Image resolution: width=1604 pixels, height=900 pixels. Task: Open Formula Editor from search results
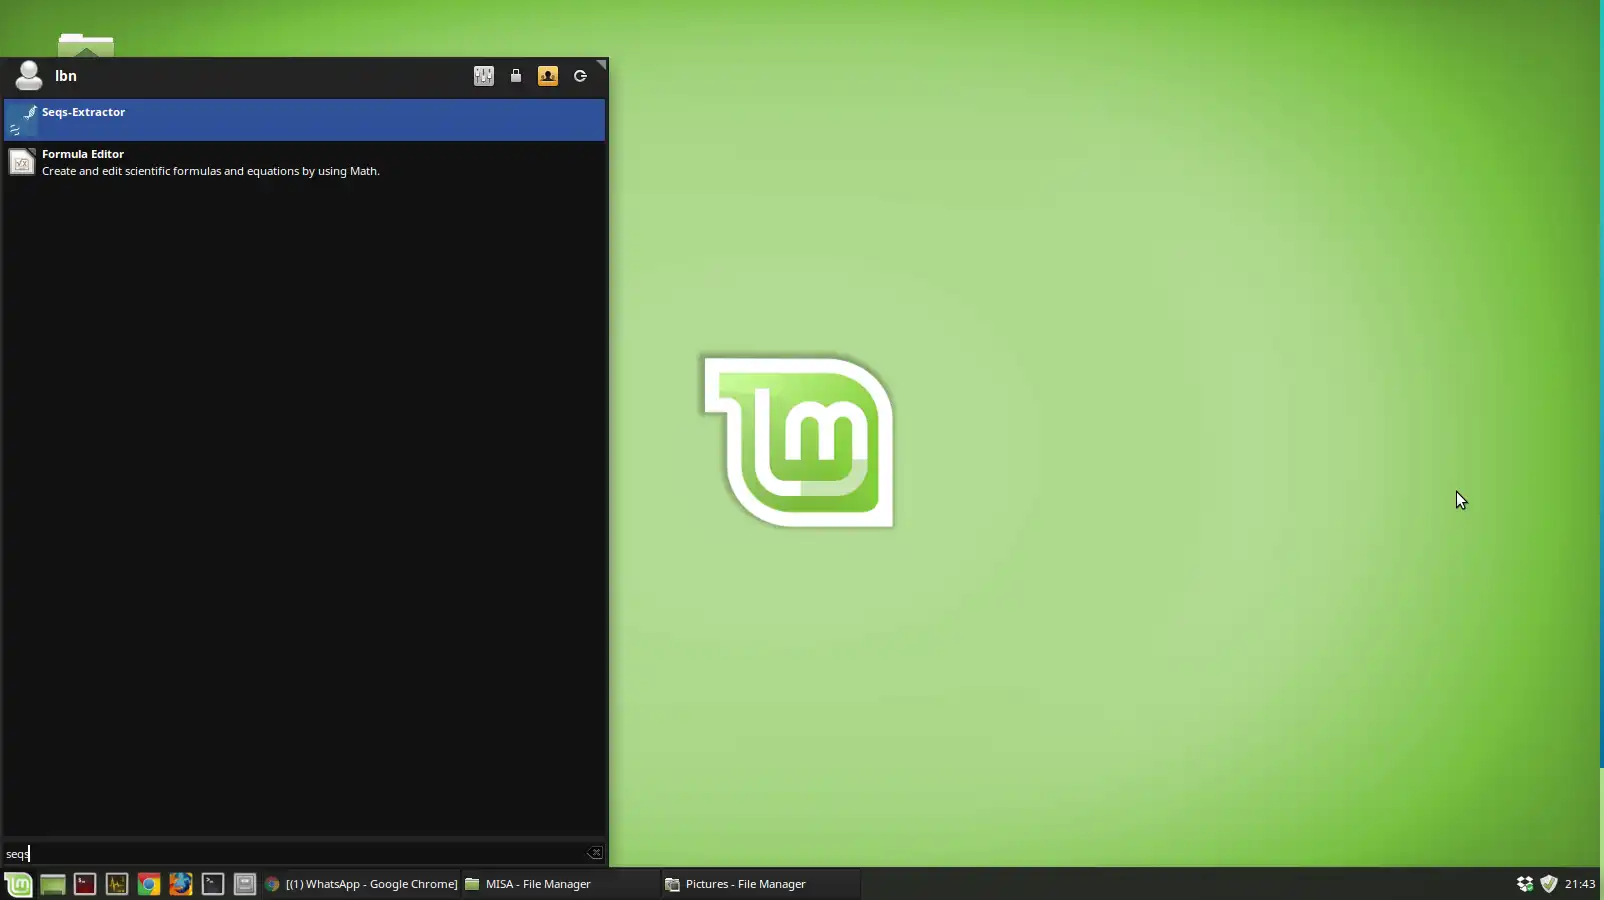click(x=304, y=162)
